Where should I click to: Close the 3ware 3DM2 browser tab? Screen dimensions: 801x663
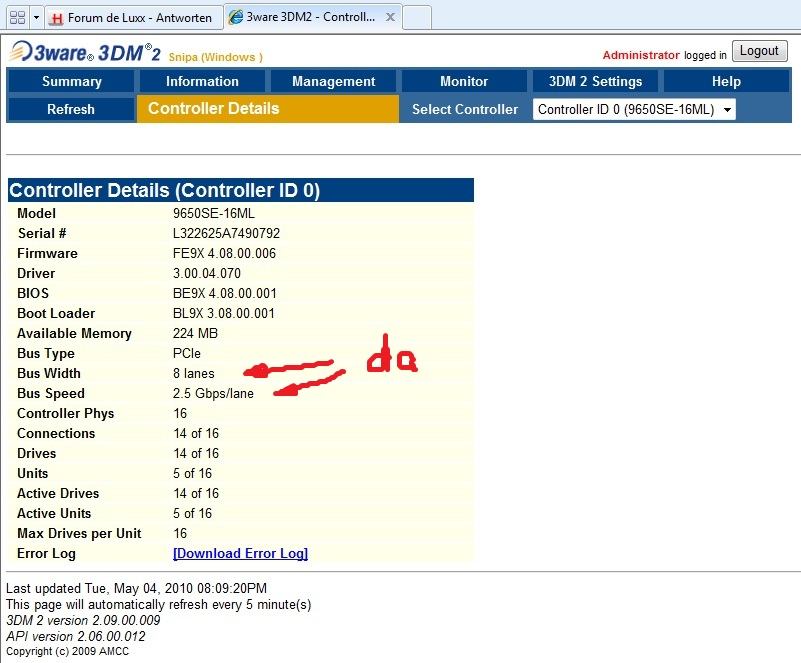pyautogui.click(x=390, y=17)
